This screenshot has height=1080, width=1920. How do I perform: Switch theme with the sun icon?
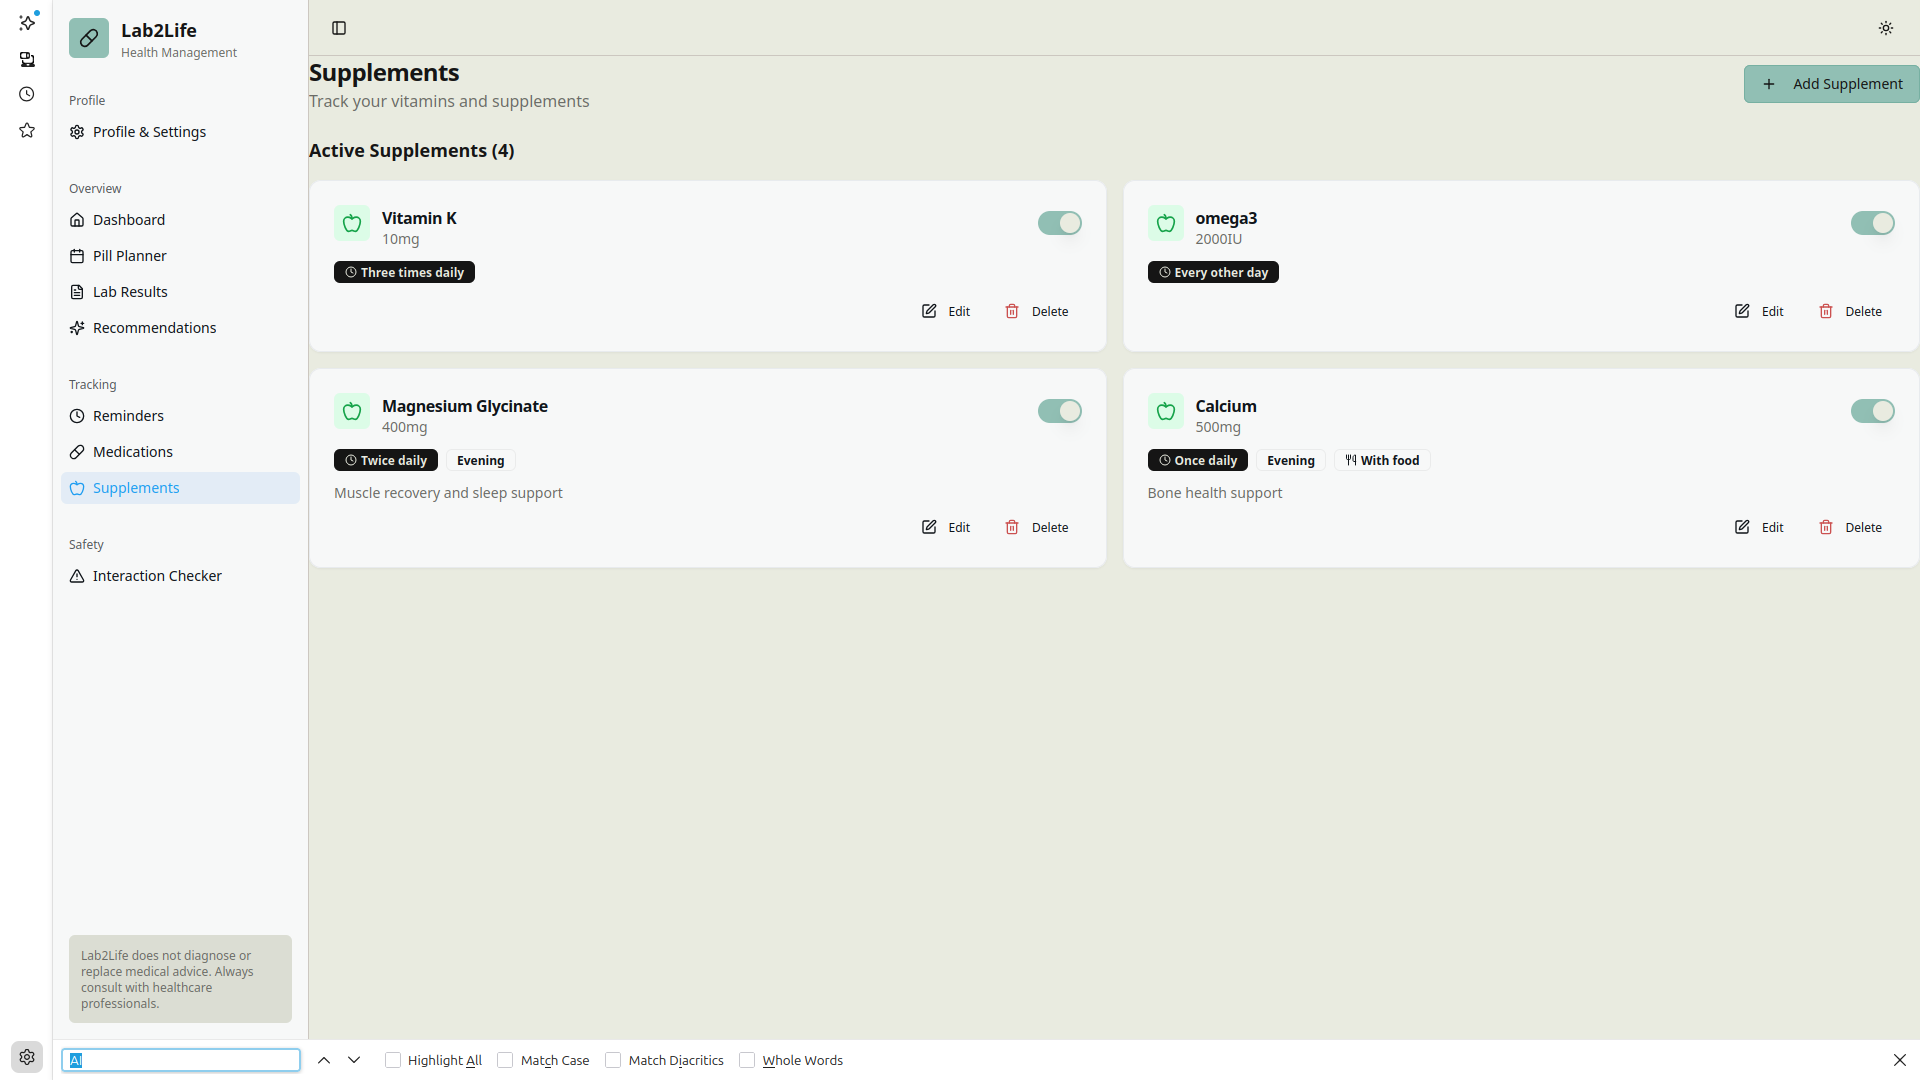click(1885, 28)
